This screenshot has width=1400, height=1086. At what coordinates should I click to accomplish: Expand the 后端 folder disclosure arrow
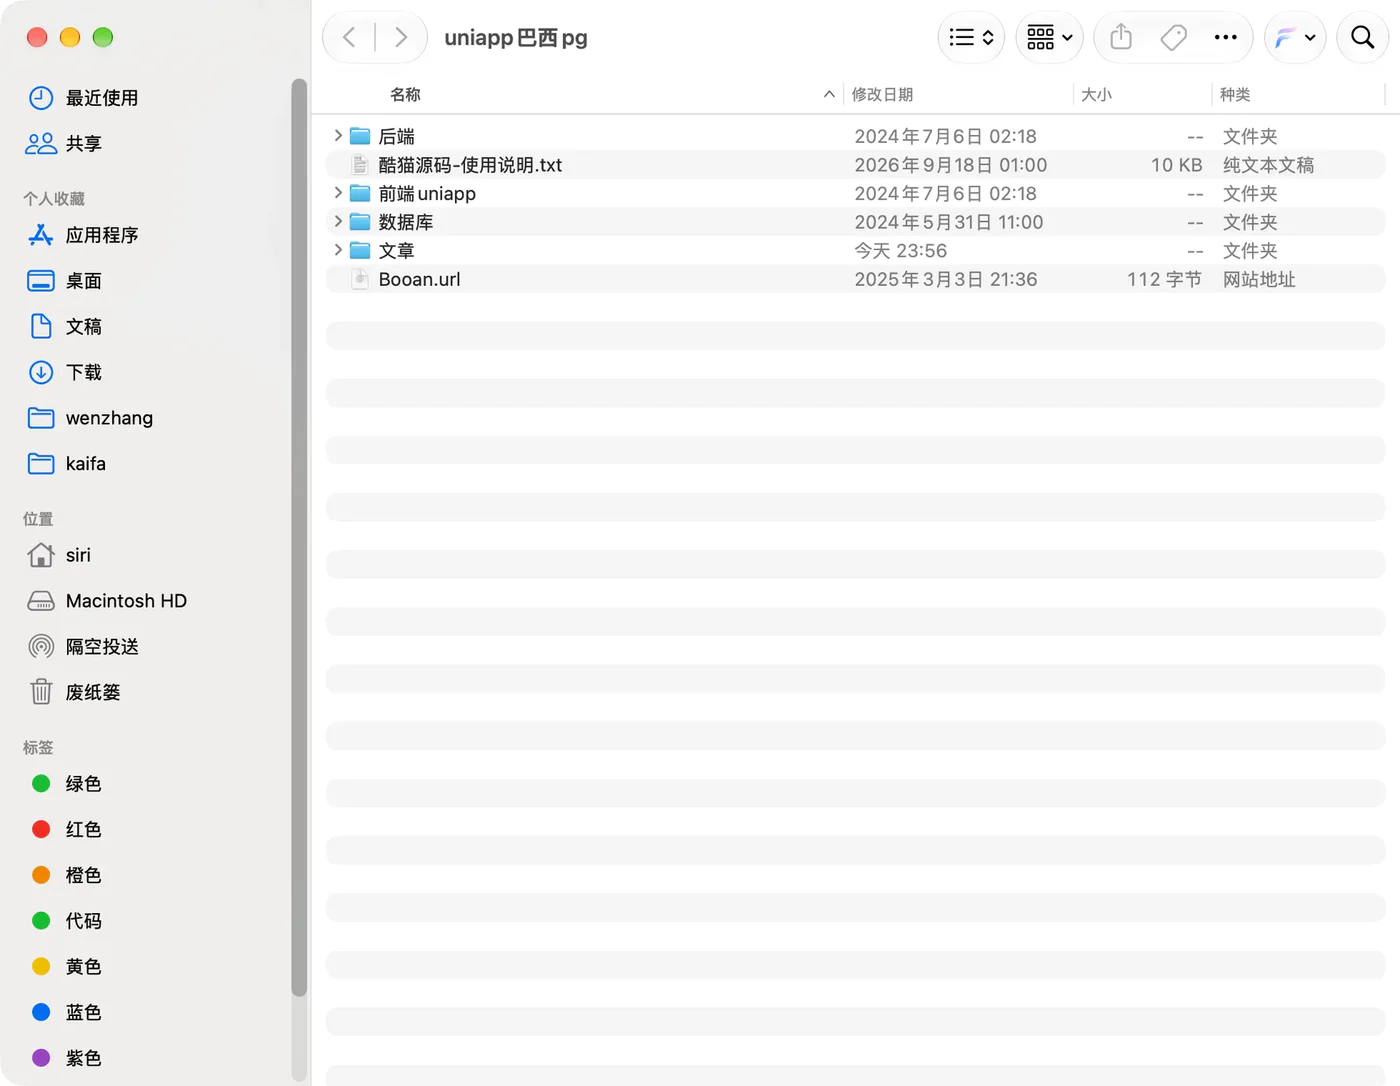click(x=338, y=136)
